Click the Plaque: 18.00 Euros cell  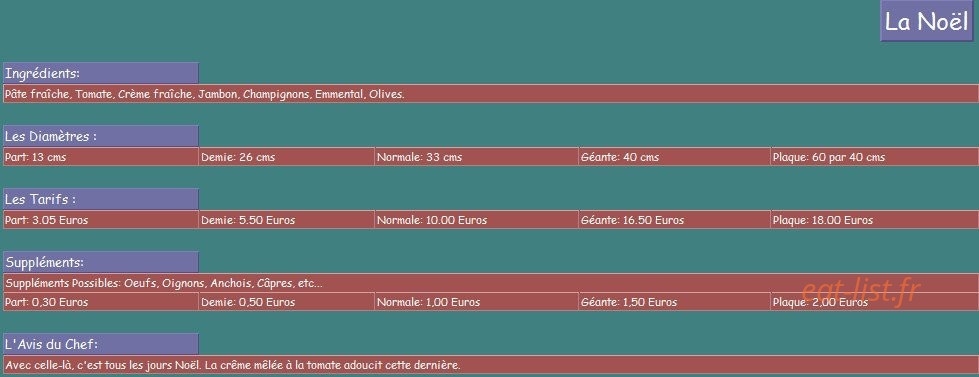[875, 220]
